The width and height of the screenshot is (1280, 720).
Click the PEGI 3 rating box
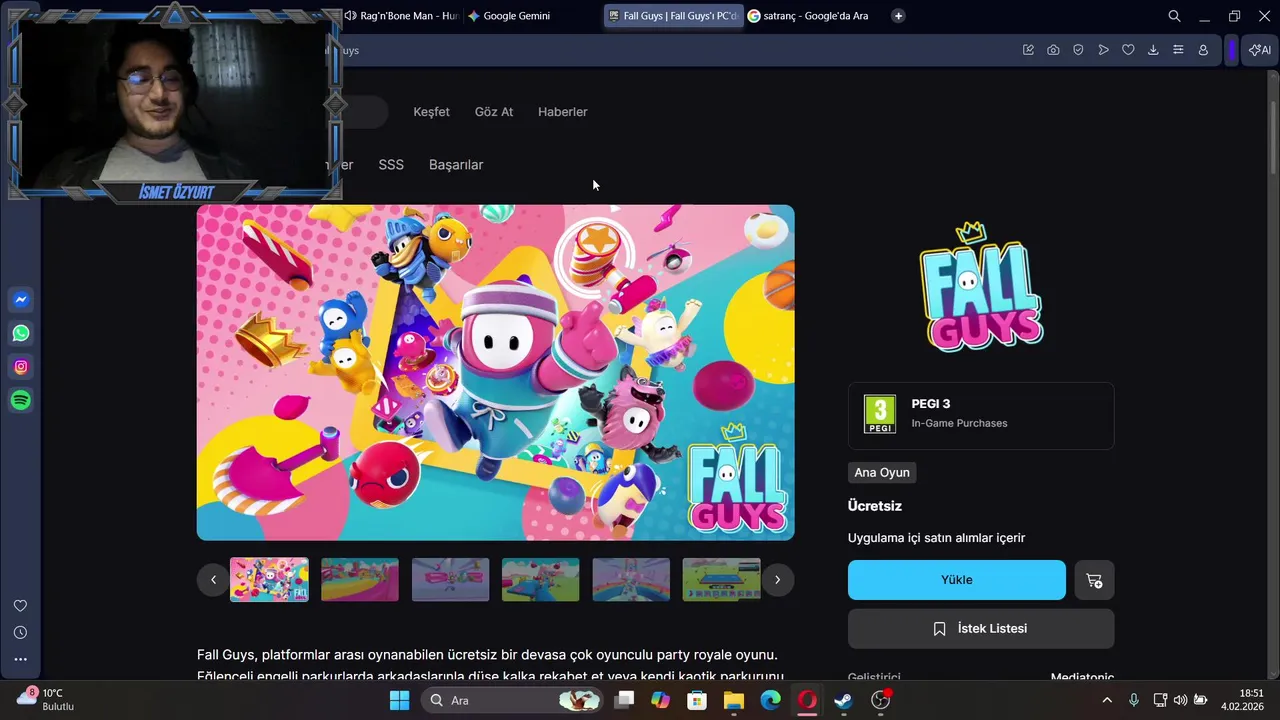click(x=981, y=416)
